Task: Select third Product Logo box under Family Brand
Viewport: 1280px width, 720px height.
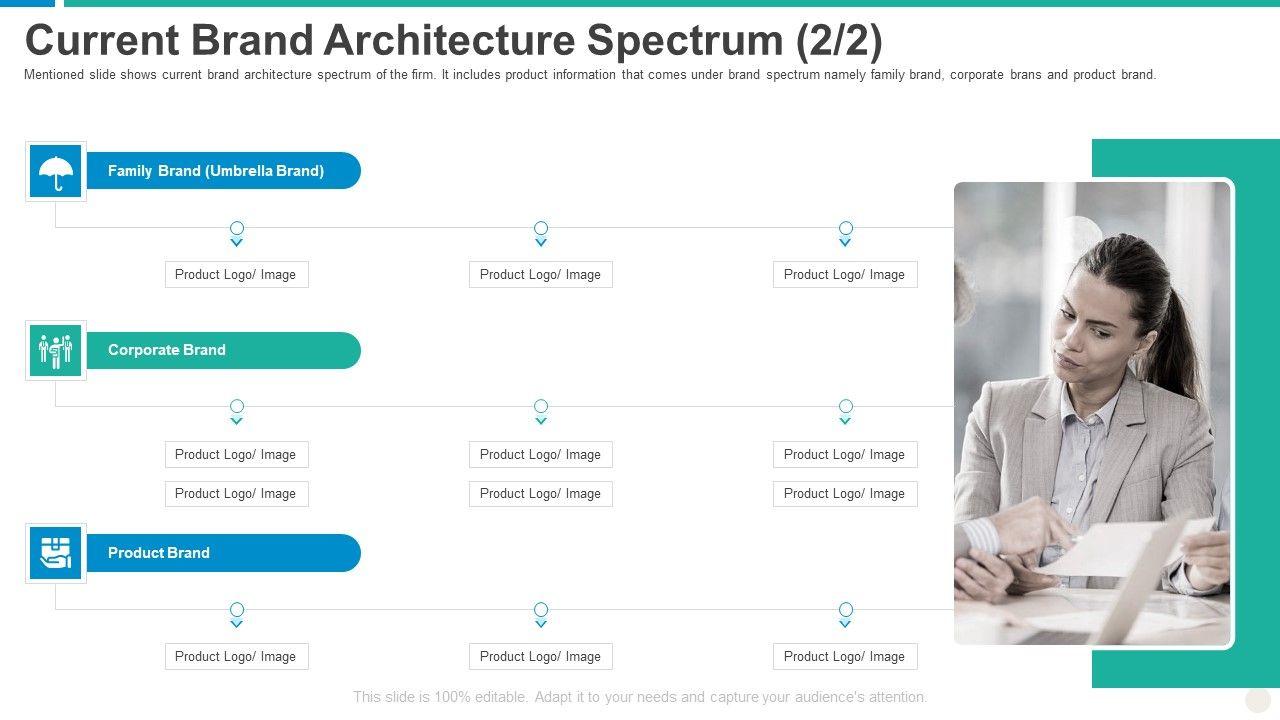Action: coord(845,275)
